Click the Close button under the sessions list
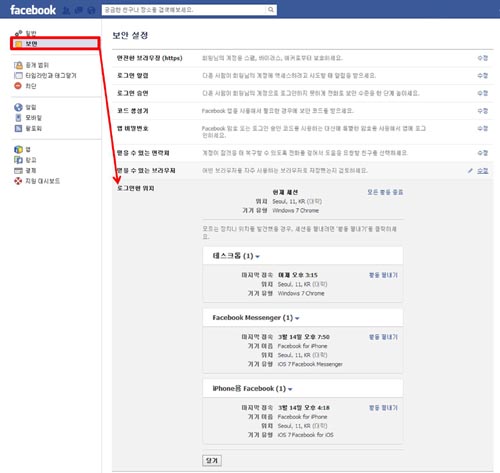500x473 pixels. tap(212, 461)
